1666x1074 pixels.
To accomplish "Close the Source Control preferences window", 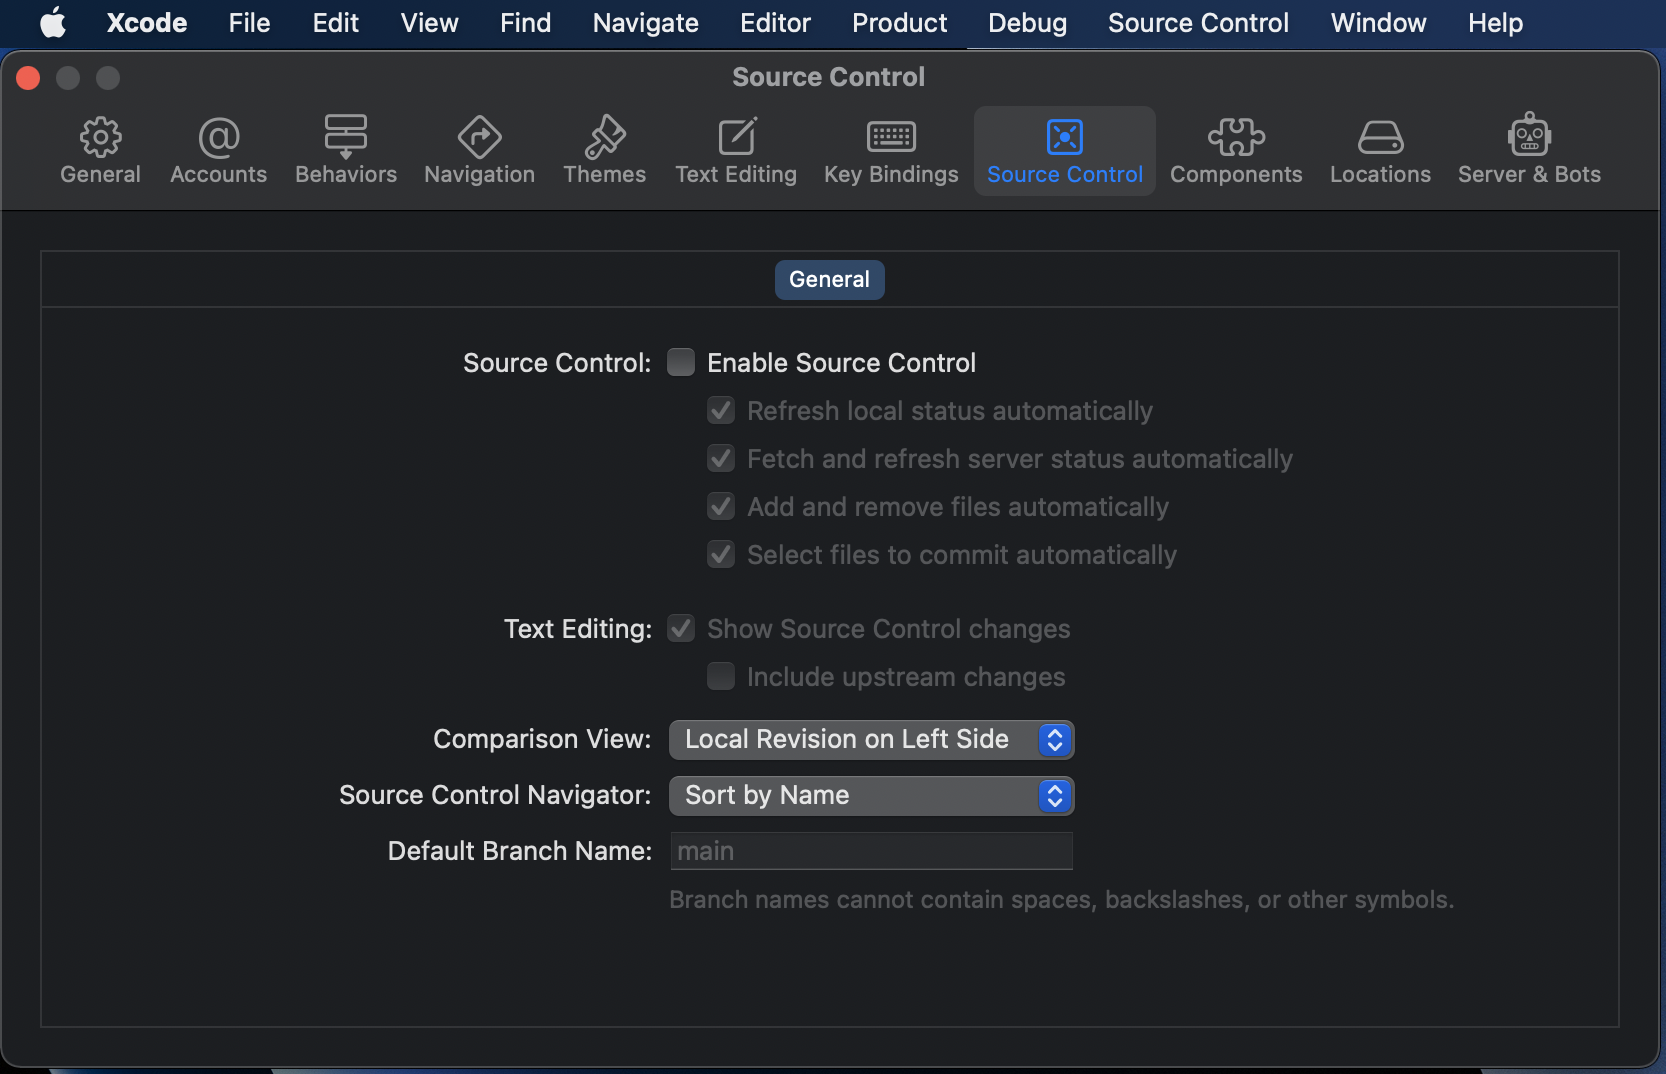I will 28,78.
